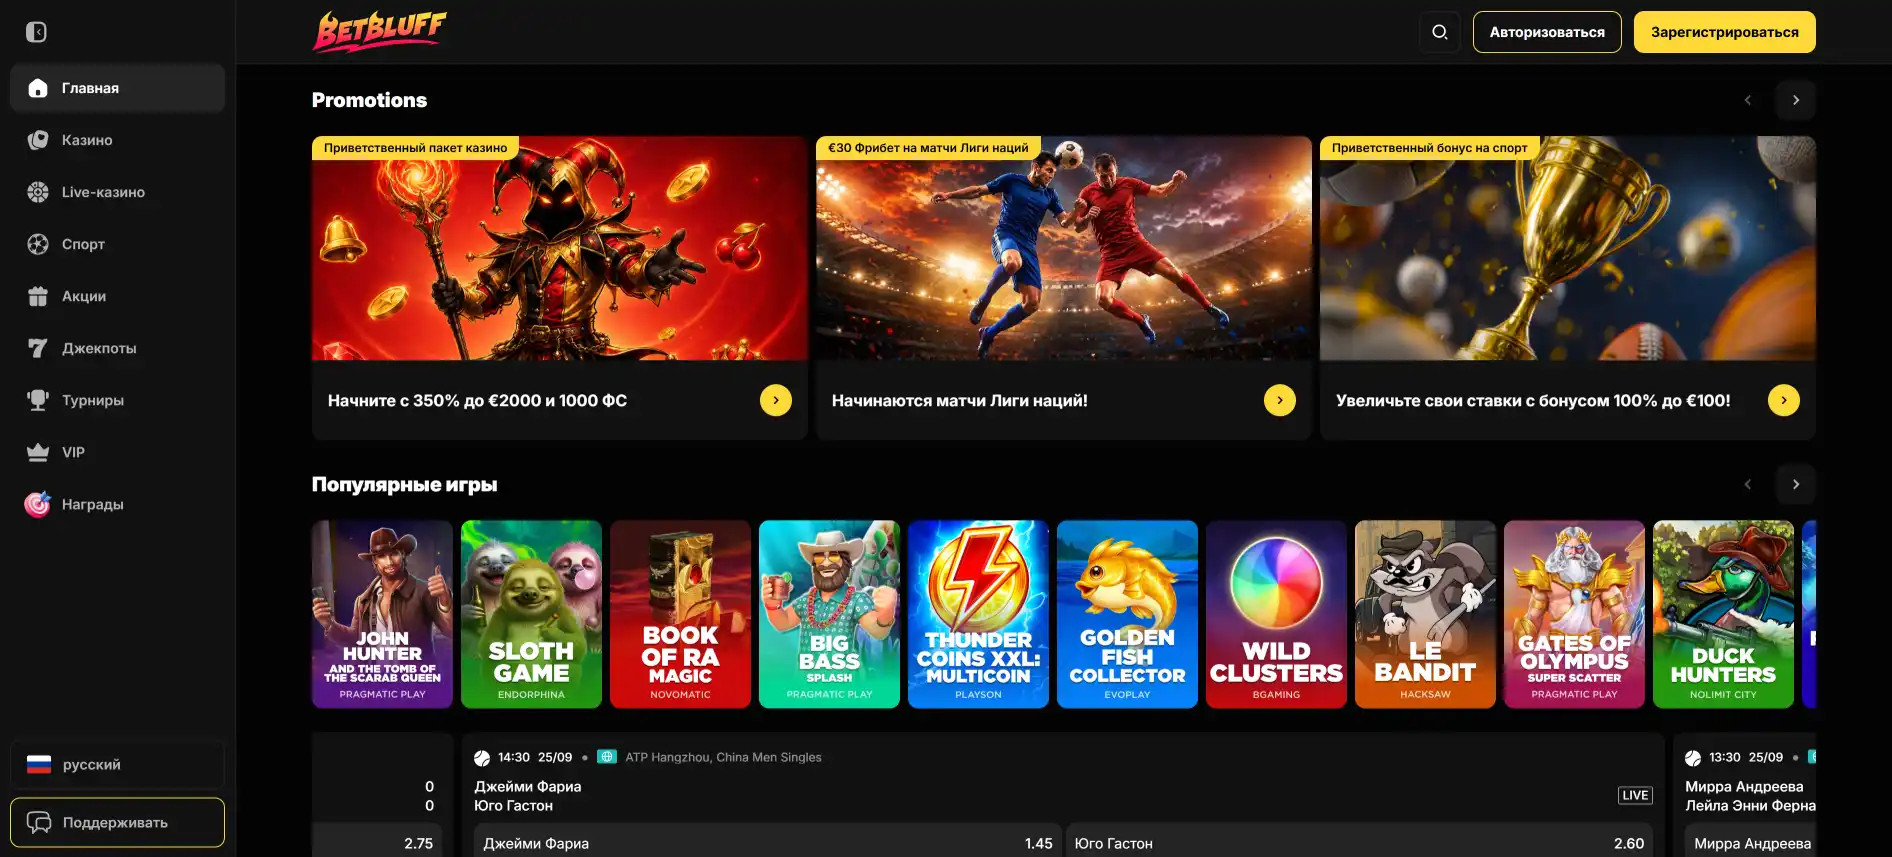
Task: Click 'Начинаются матчи Лиги наций!' text
Action: click(959, 400)
